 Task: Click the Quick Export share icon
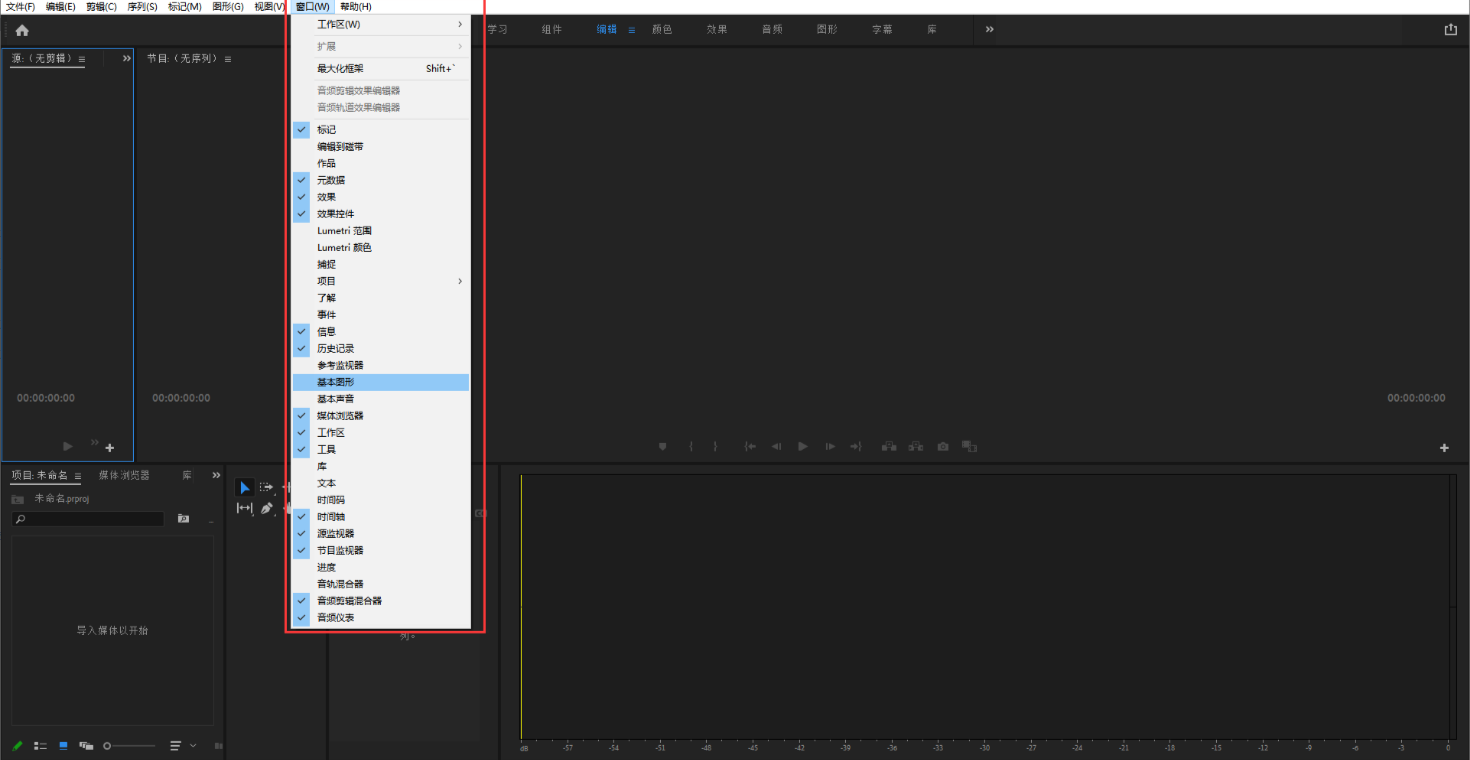click(1451, 30)
